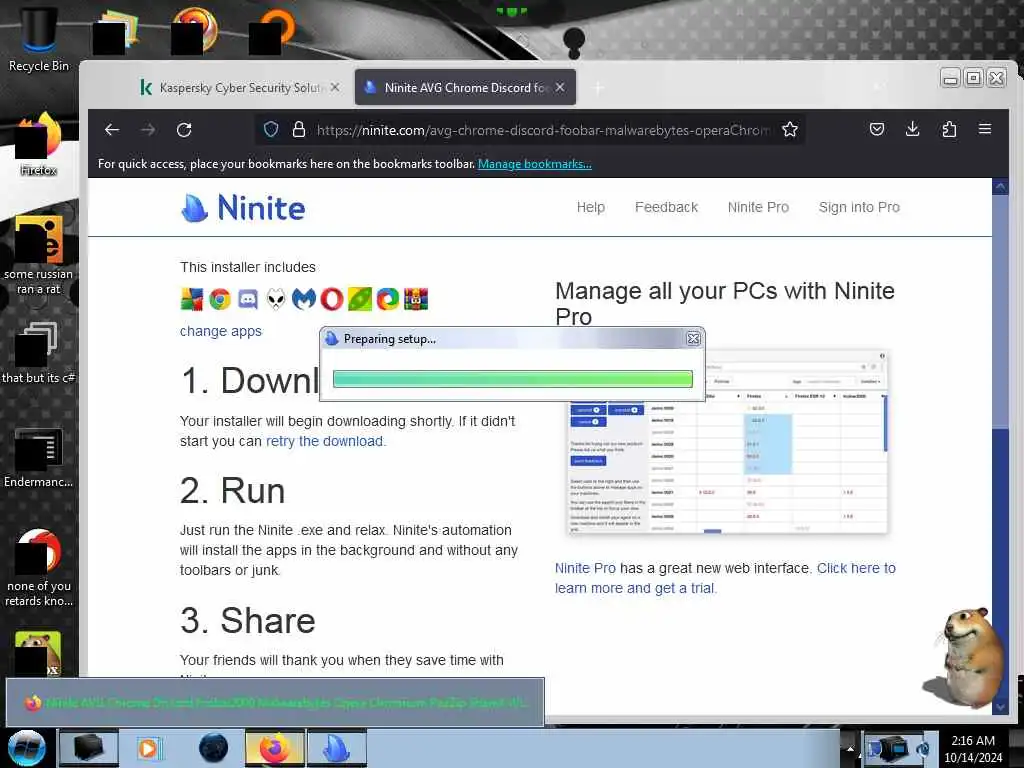The width and height of the screenshot is (1024, 768).
Task: Click the green PeaZip icon
Action: click(x=360, y=299)
